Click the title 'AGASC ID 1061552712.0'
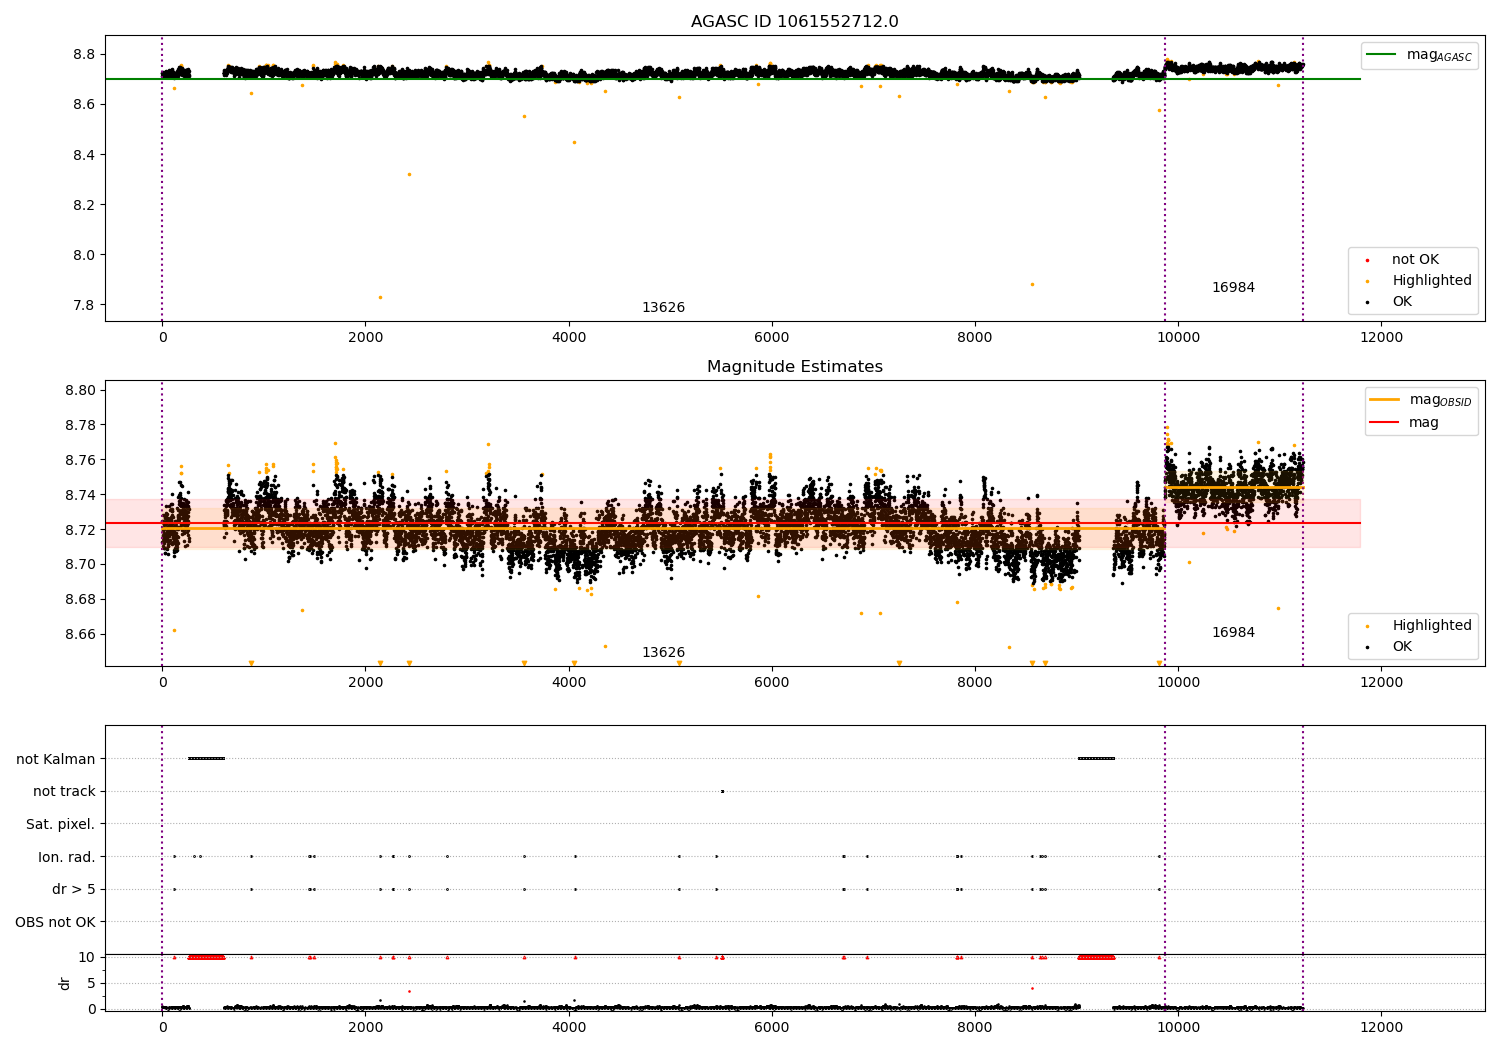Viewport: 1500px width, 1050px height. pos(794,22)
